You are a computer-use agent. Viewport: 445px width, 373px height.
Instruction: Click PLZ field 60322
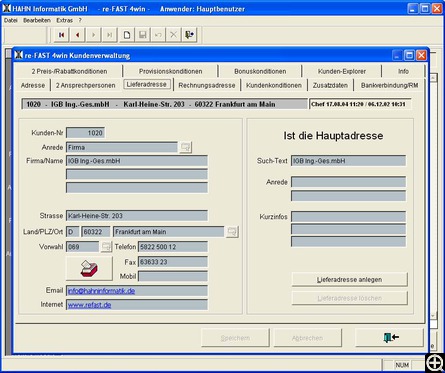[96, 232]
